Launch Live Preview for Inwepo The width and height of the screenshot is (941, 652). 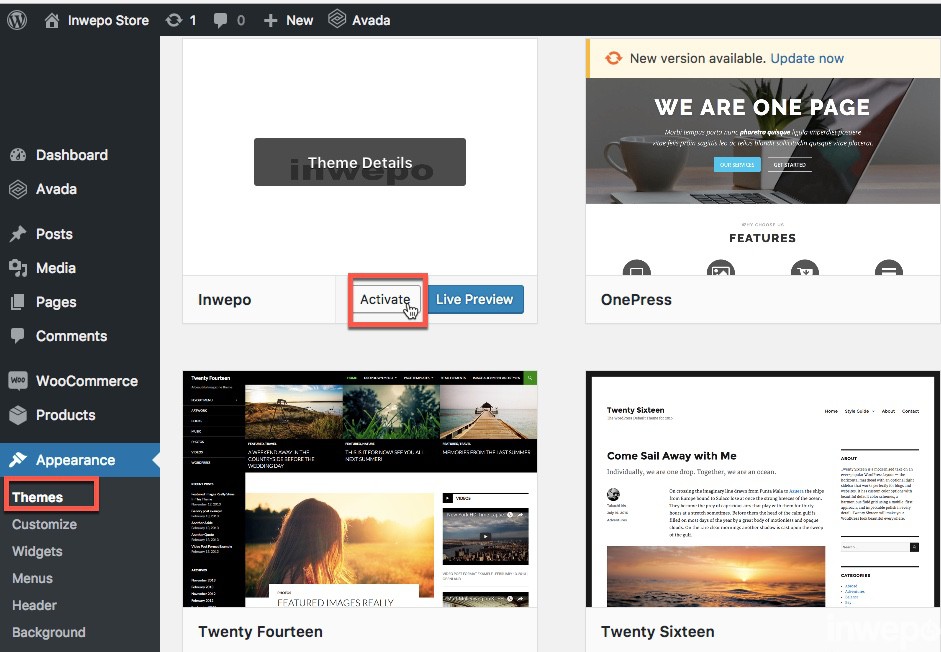click(x=476, y=299)
